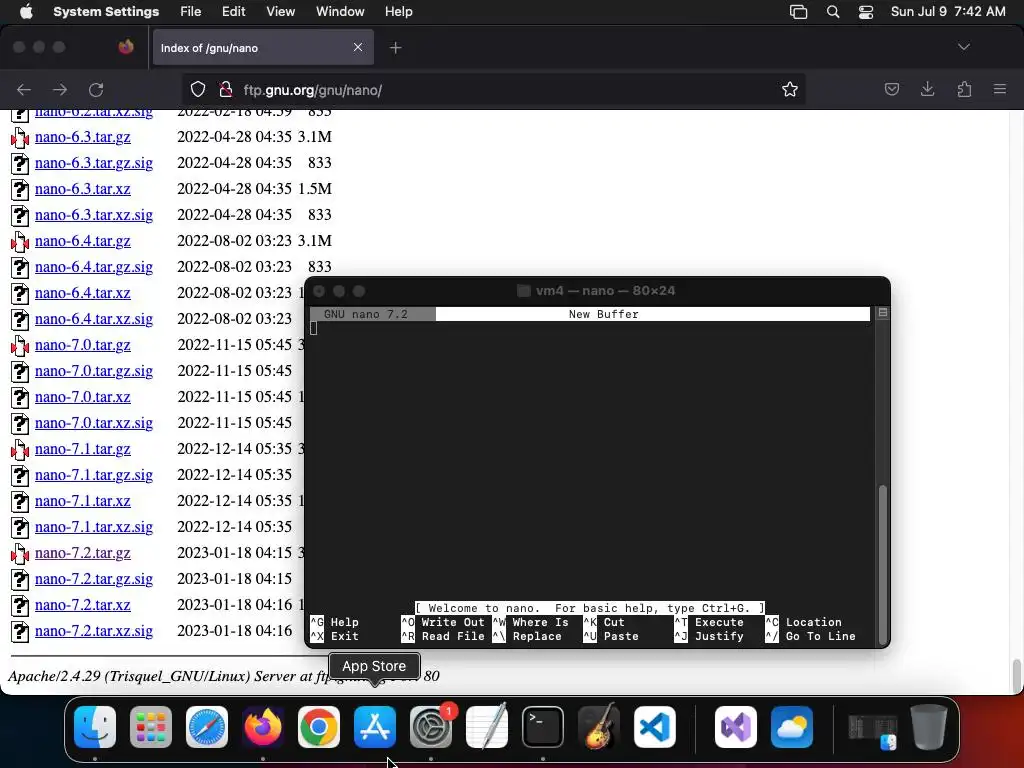Open the Firefox hamburger application menu
This screenshot has height=768, width=1024.
[x=1000, y=89]
